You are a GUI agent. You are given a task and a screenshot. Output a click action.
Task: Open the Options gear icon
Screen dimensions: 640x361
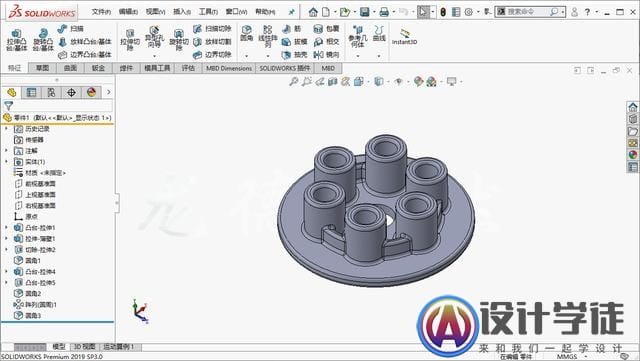coord(469,12)
